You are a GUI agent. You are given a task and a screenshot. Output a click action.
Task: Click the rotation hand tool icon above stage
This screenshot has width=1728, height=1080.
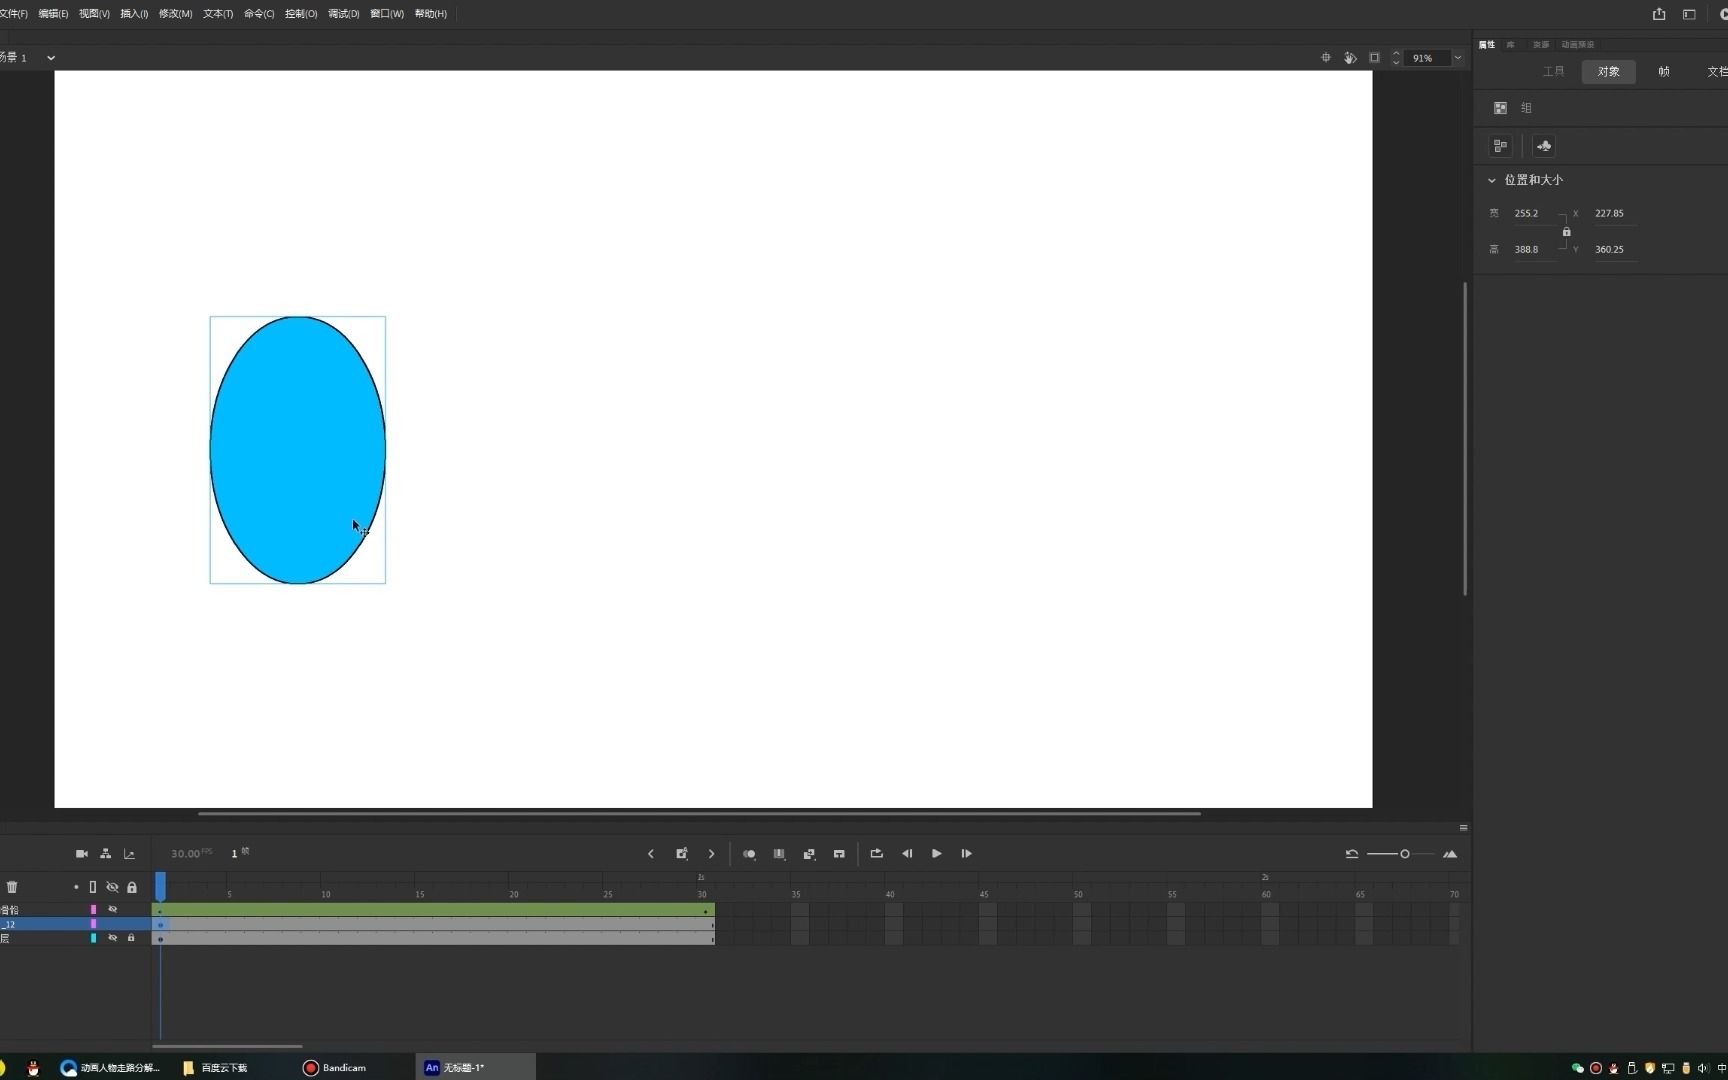tap(1350, 58)
